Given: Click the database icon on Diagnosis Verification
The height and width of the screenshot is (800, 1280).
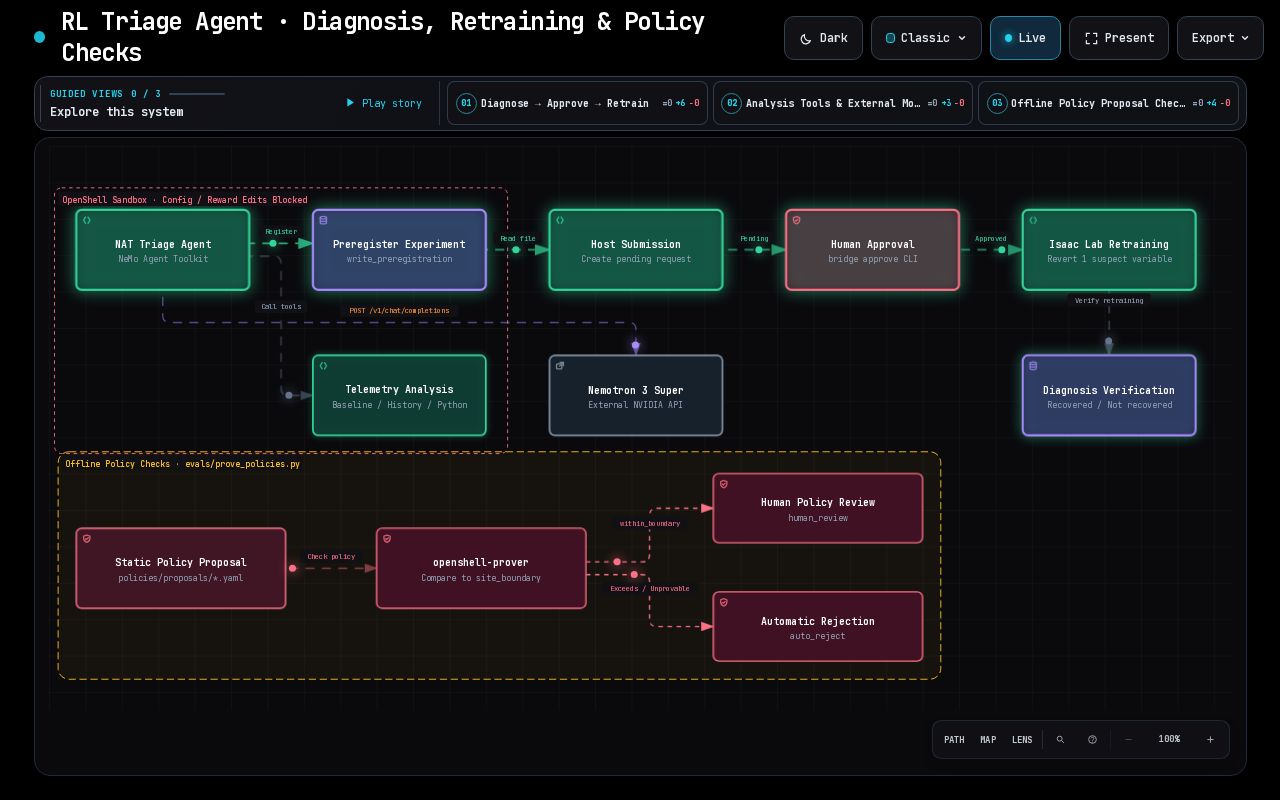Looking at the screenshot, I should pos(1033,366).
